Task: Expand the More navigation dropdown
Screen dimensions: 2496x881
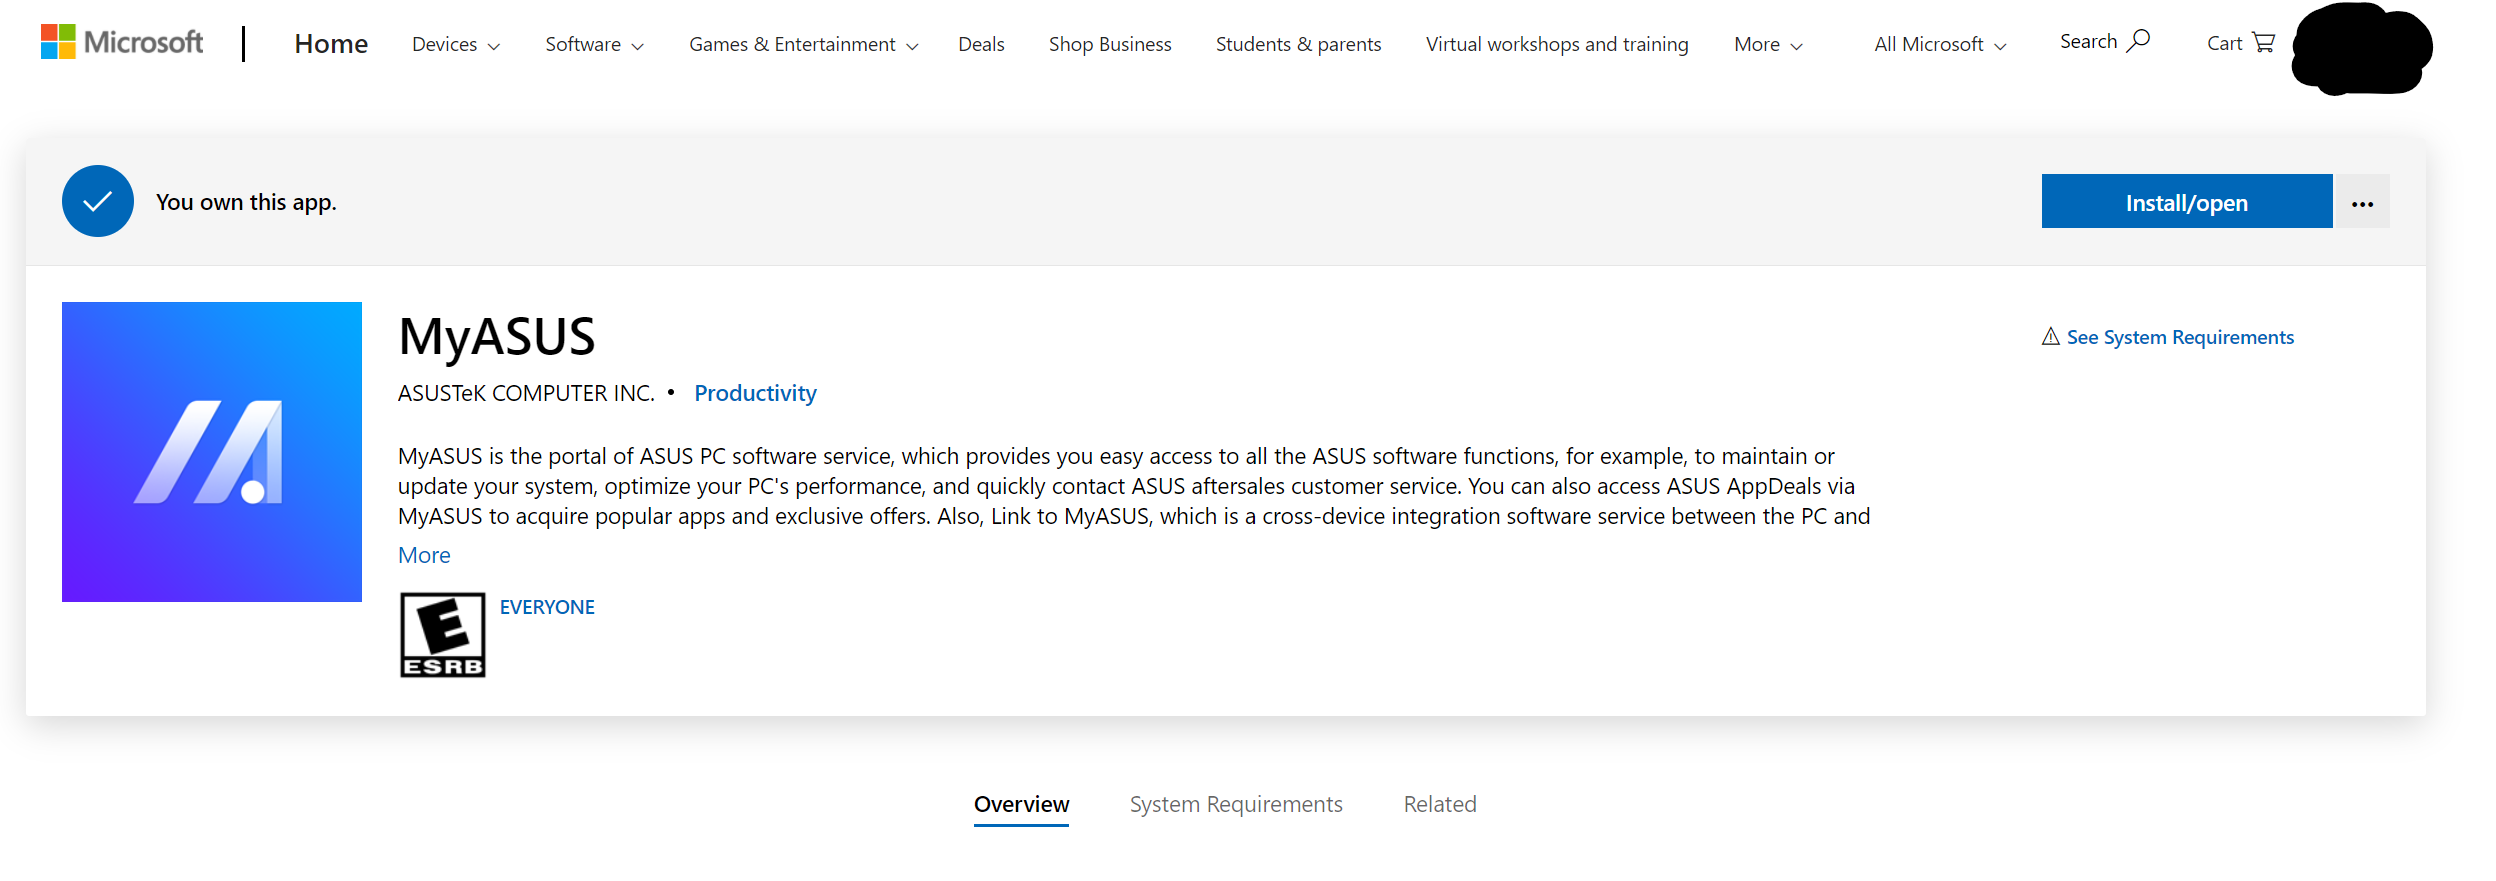Action: coord(1769,44)
